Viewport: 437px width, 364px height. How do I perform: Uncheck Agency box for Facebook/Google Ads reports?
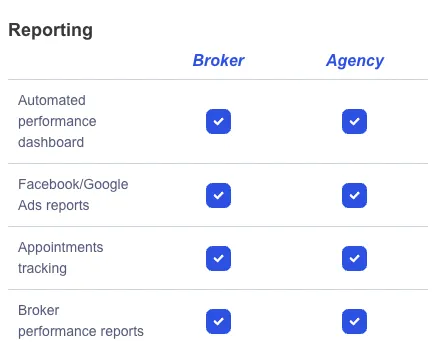(354, 195)
